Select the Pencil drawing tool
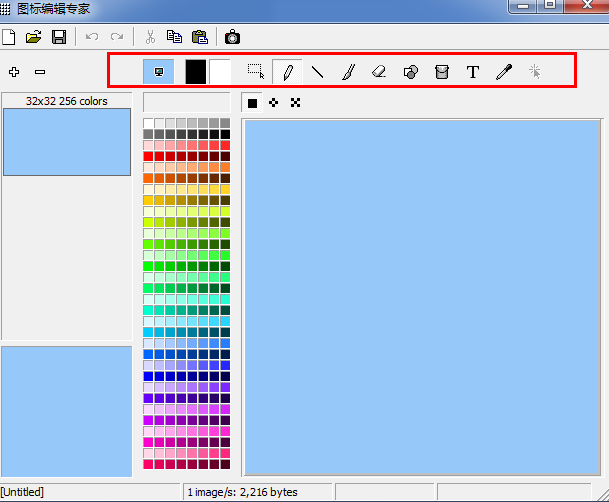 coord(287,72)
